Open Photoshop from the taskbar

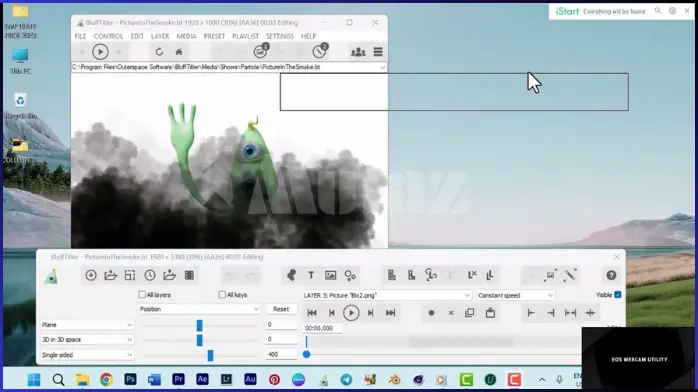click(x=130, y=380)
